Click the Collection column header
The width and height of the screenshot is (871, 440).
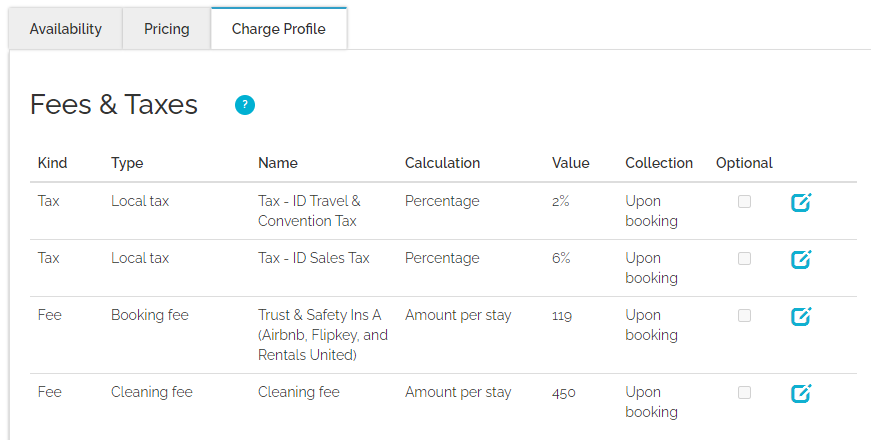(x=659, y=163)
